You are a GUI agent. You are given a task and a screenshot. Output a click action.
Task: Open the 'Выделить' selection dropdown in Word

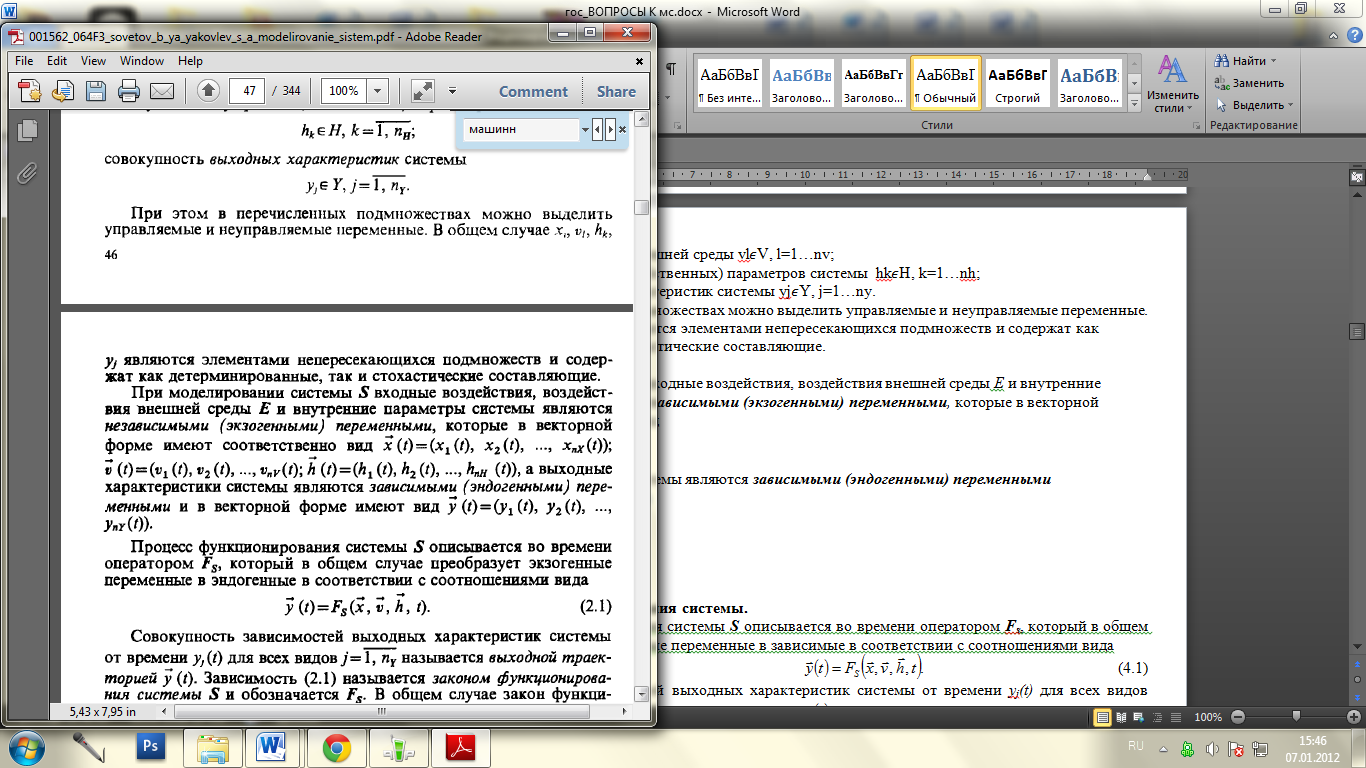(x=1254, y=105)
